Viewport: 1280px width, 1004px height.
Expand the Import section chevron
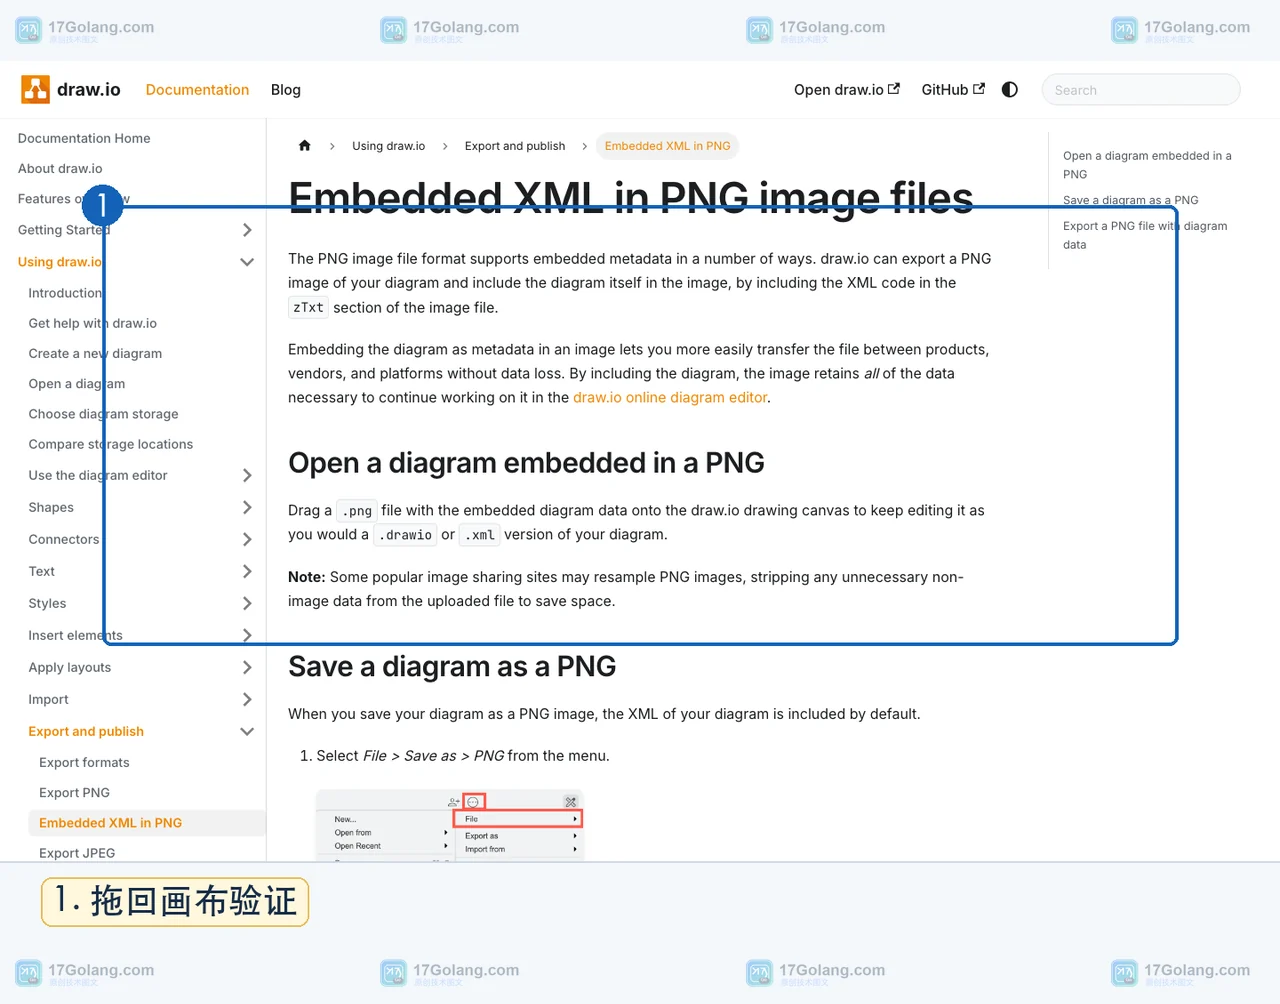(x=247, y=700)
